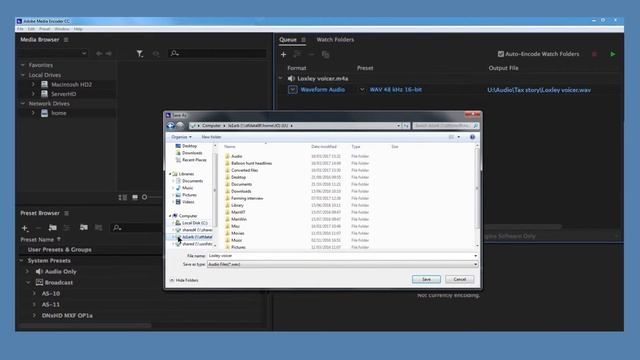Switch Media Browser to thumbnail view
Viewport: 640px width, 360px height.
pos(135,197)
